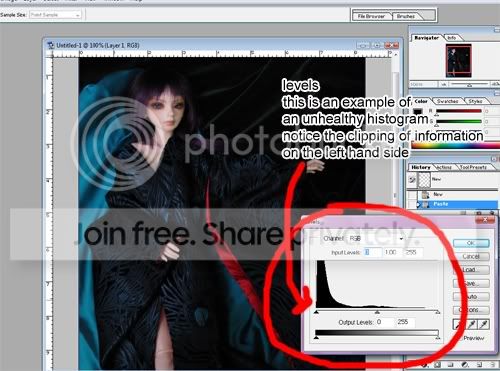Click the create new layer icon at palette bottom
The height and width of the screenshot is (371, 500).
(x=479, y=365)
